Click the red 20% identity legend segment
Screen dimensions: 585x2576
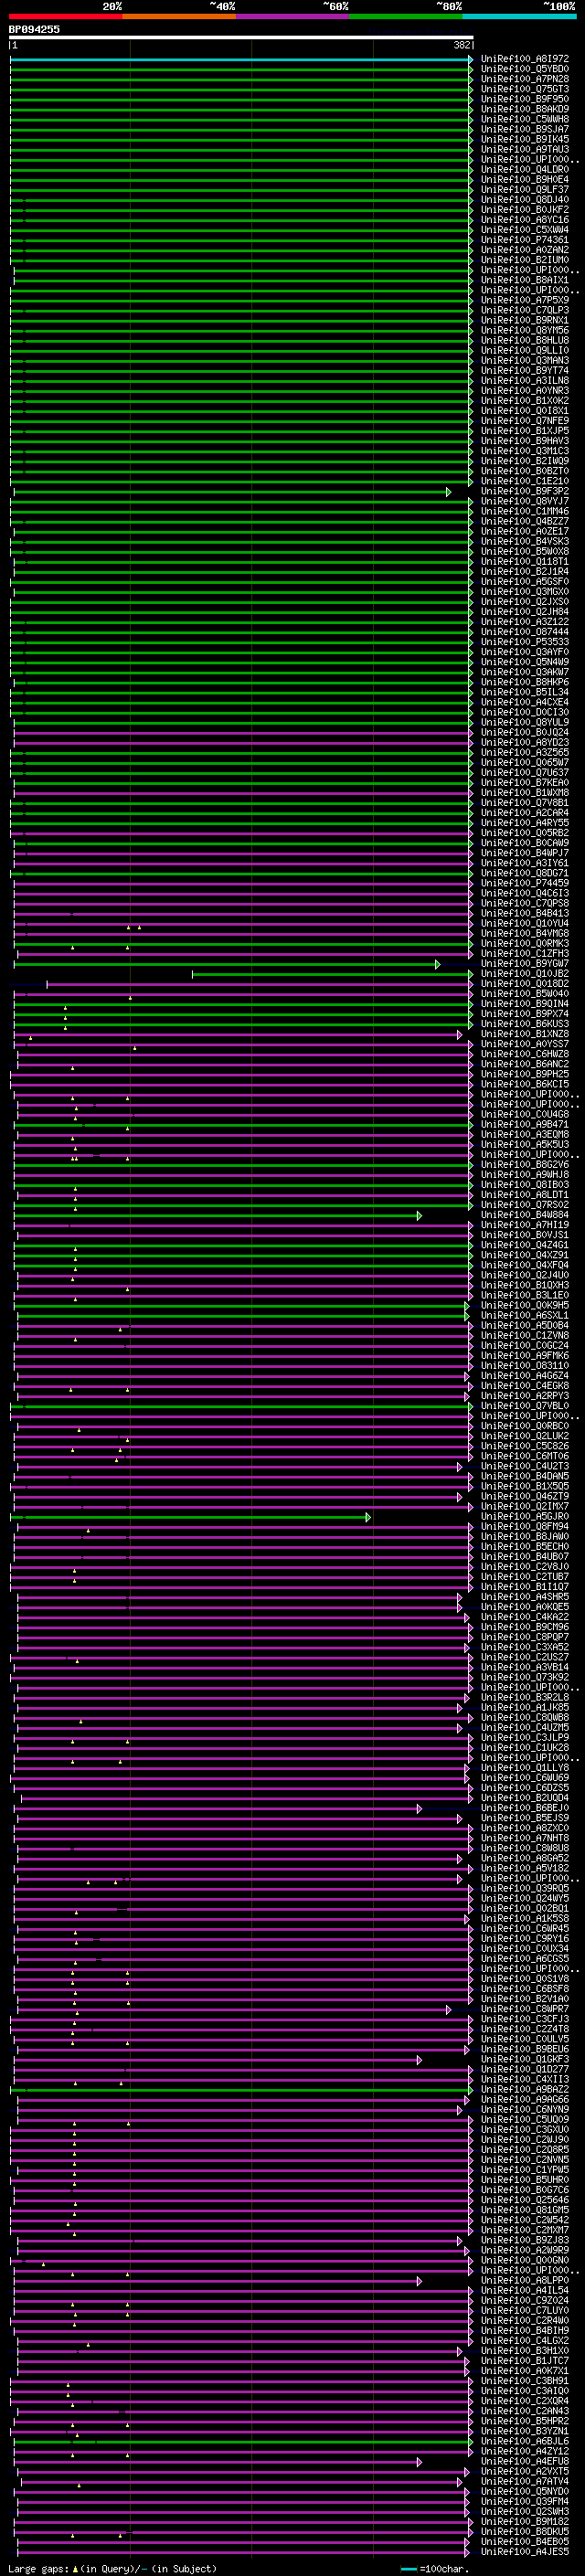click(65, 17)
